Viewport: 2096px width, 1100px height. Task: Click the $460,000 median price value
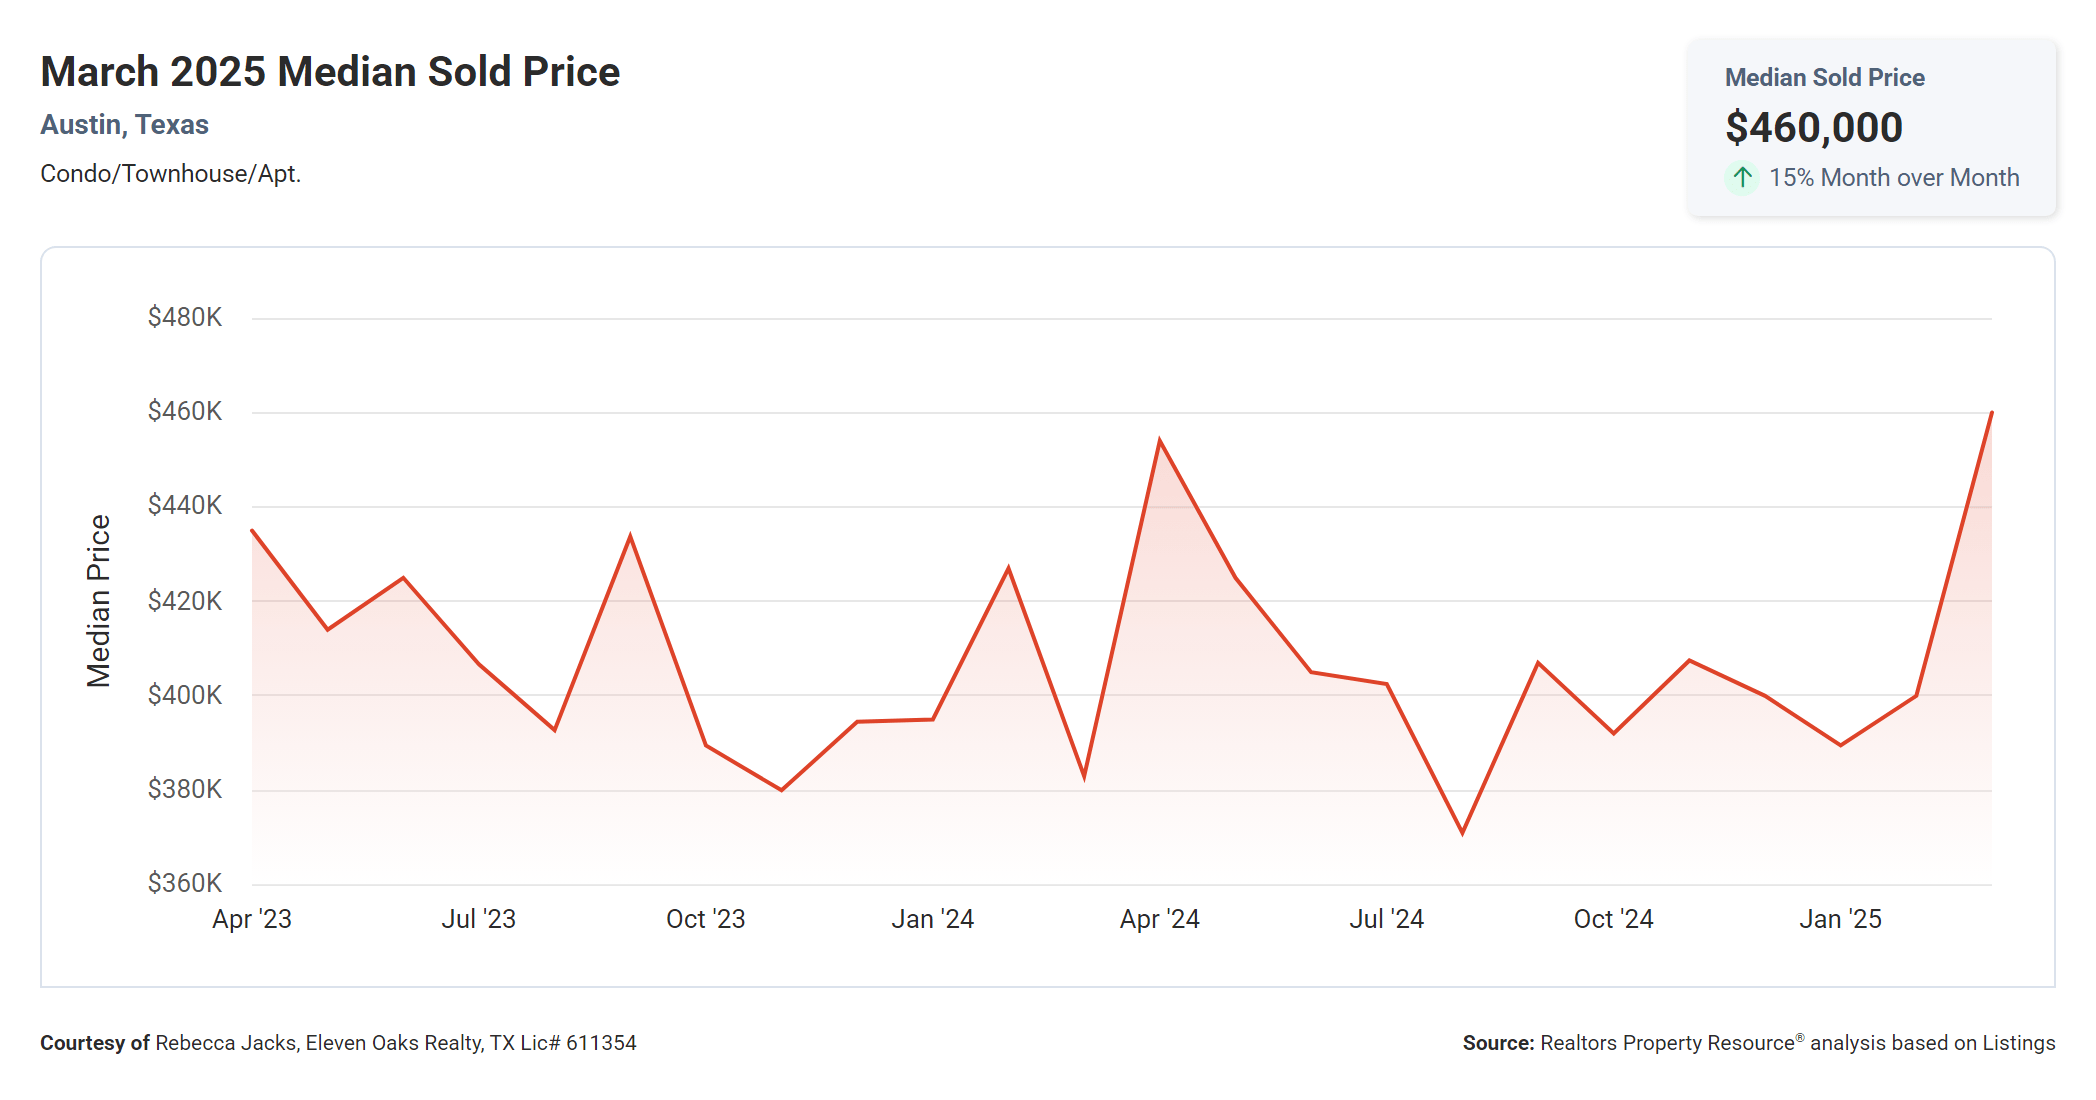pos(1813,128)
